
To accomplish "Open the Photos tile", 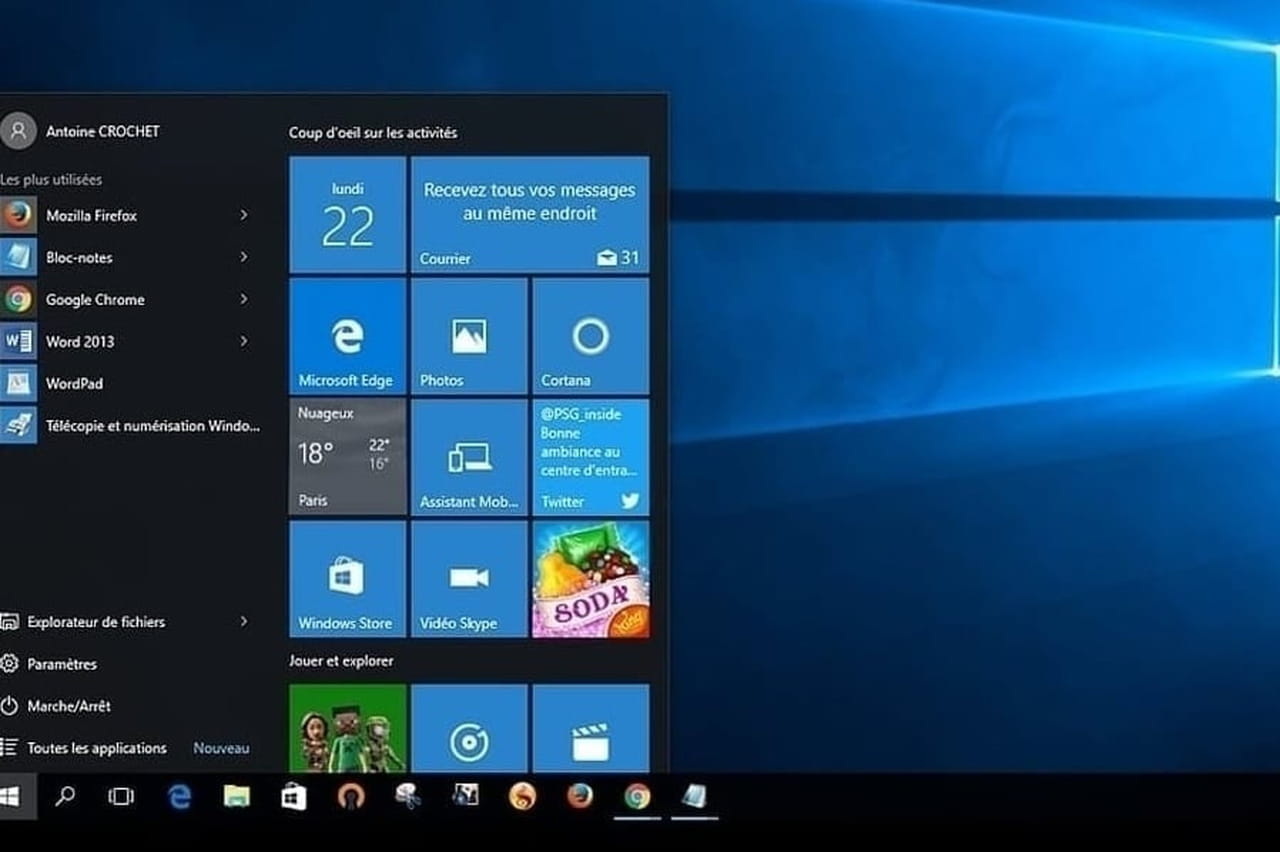I will pos(469,336).
